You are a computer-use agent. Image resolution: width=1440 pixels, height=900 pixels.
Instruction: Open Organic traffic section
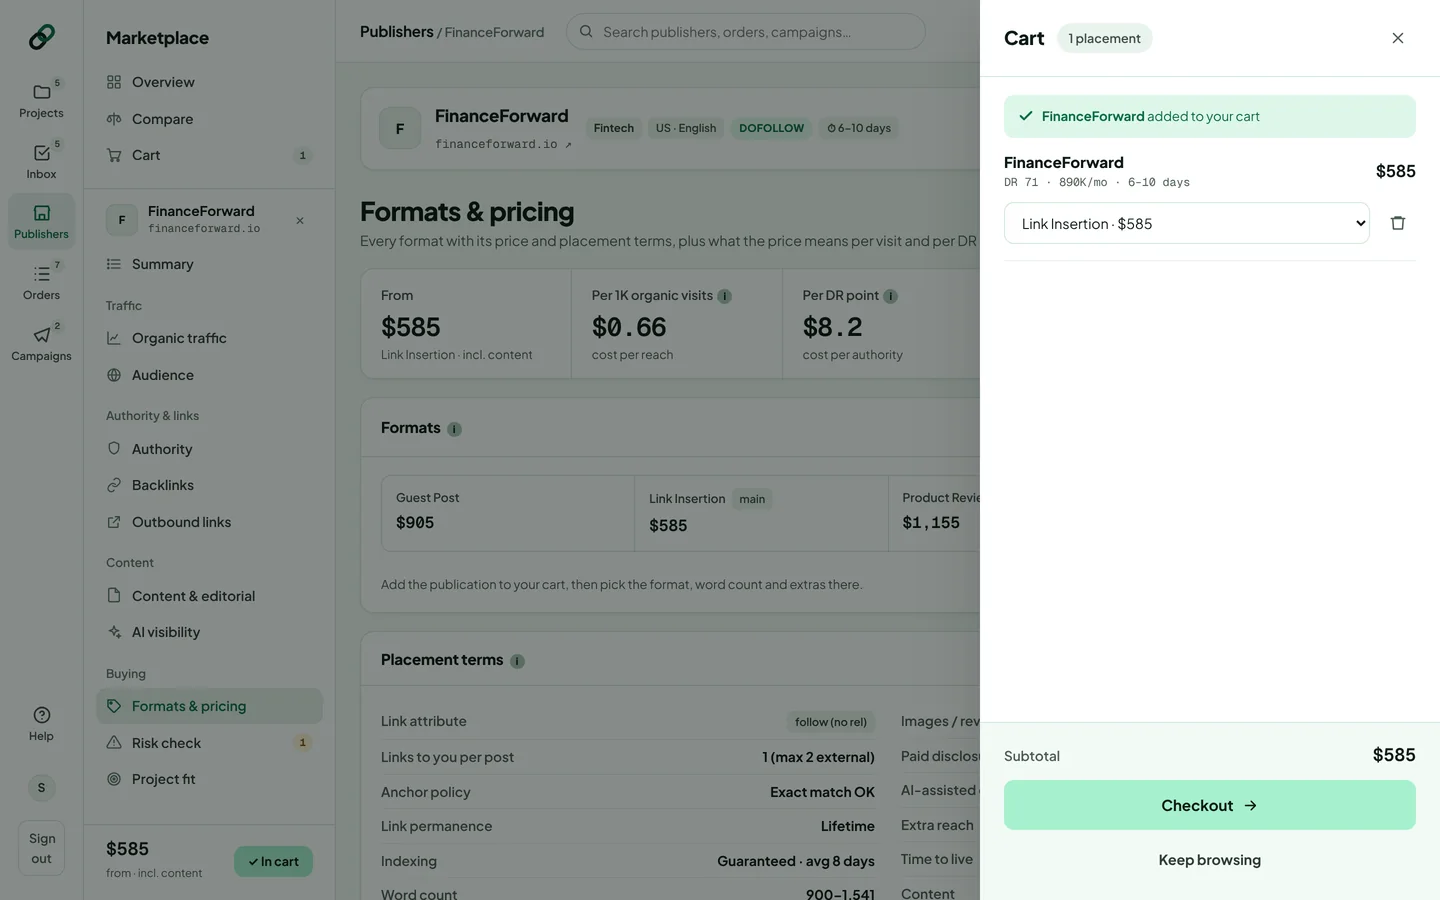(x=209, y=338)
